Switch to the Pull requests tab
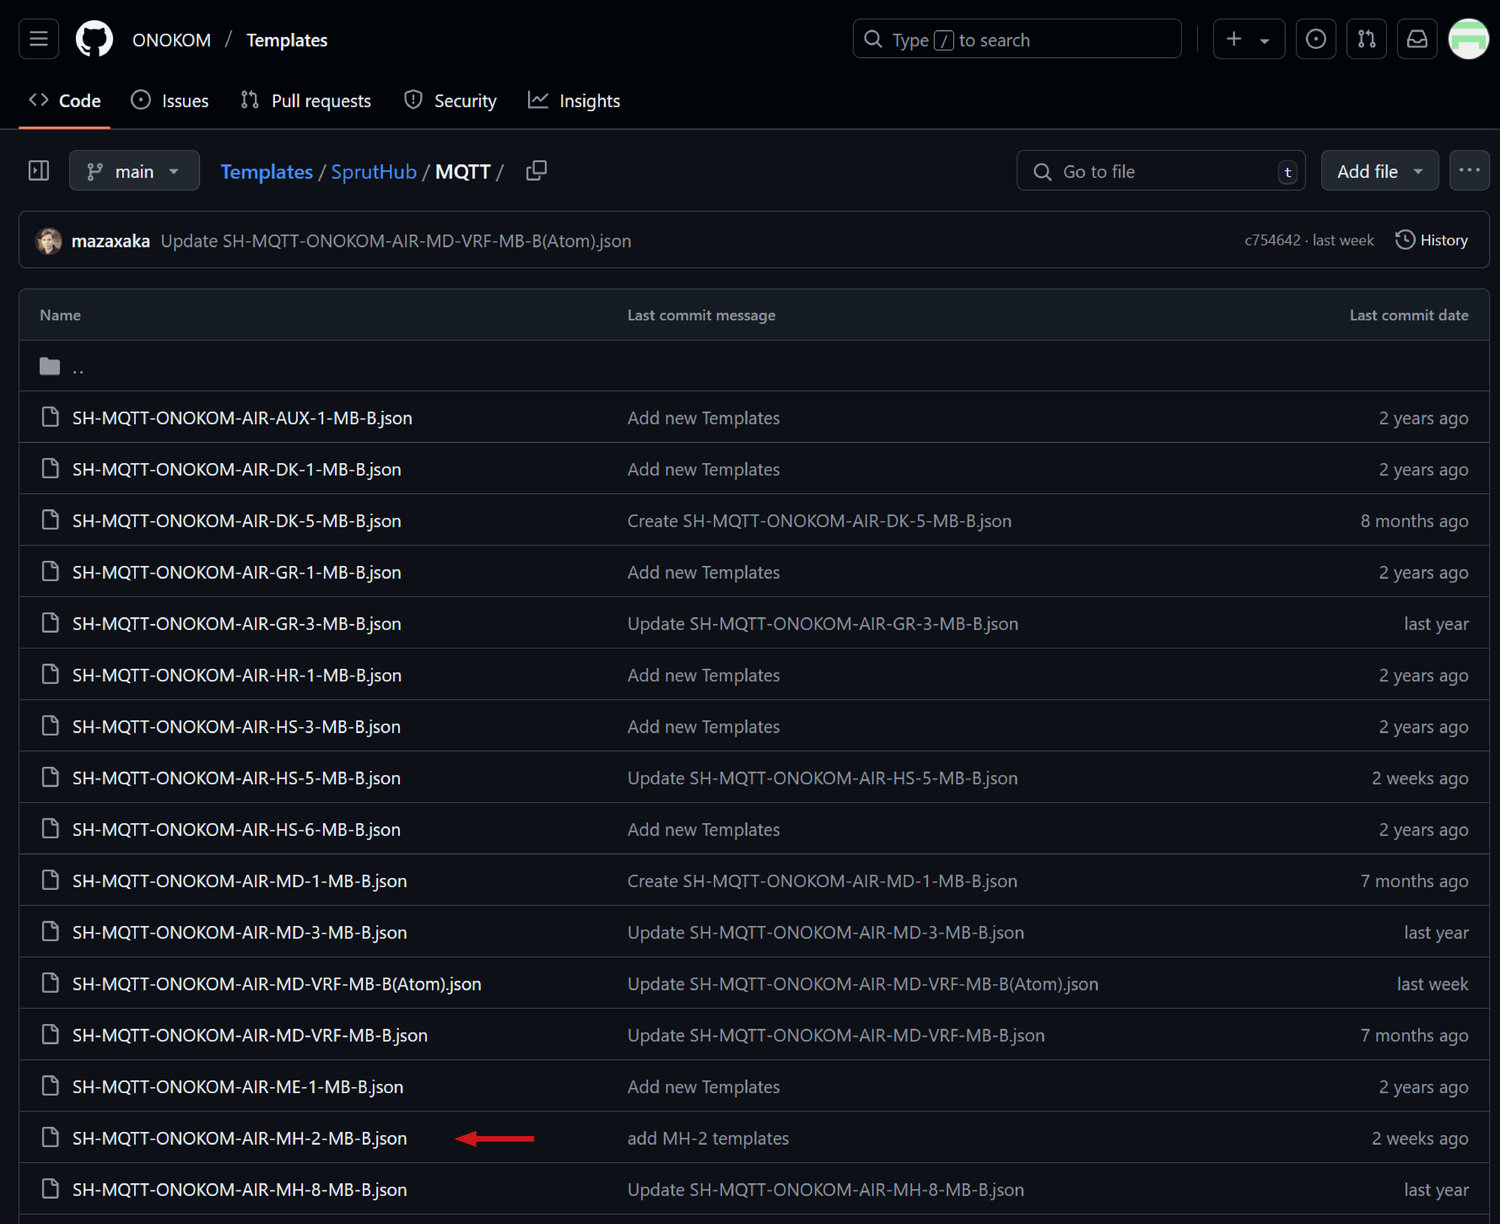This screenshot has height=1224, width=1500. coord(306,101)
